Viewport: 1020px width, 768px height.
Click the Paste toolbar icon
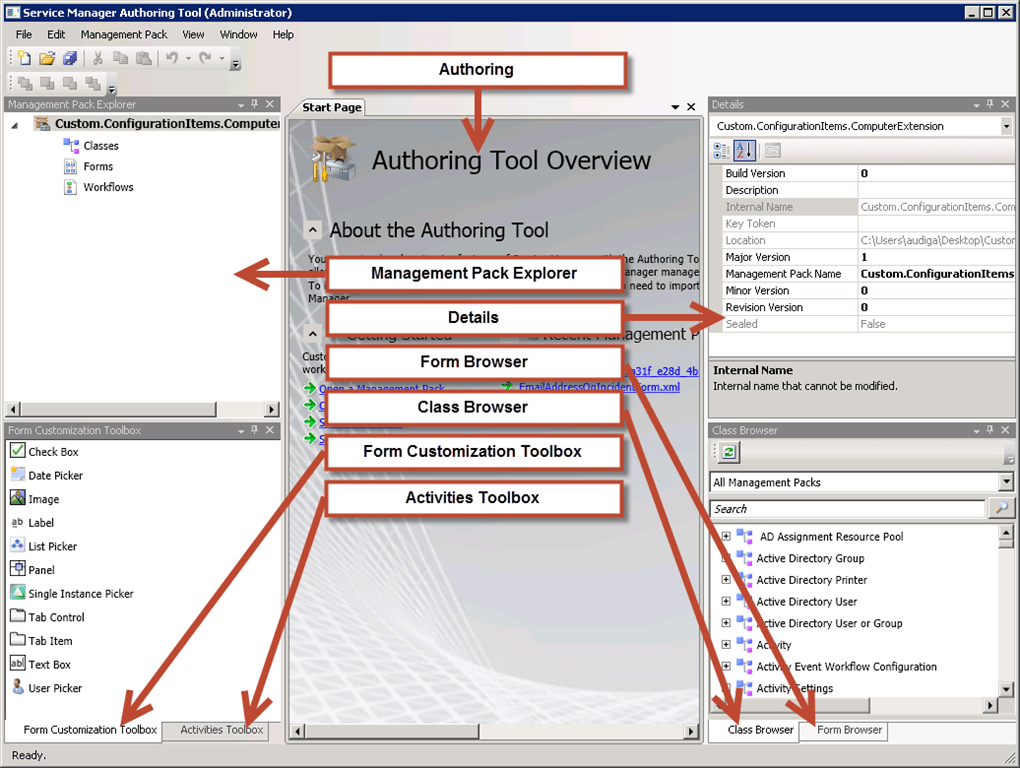[x=143, y=59]
